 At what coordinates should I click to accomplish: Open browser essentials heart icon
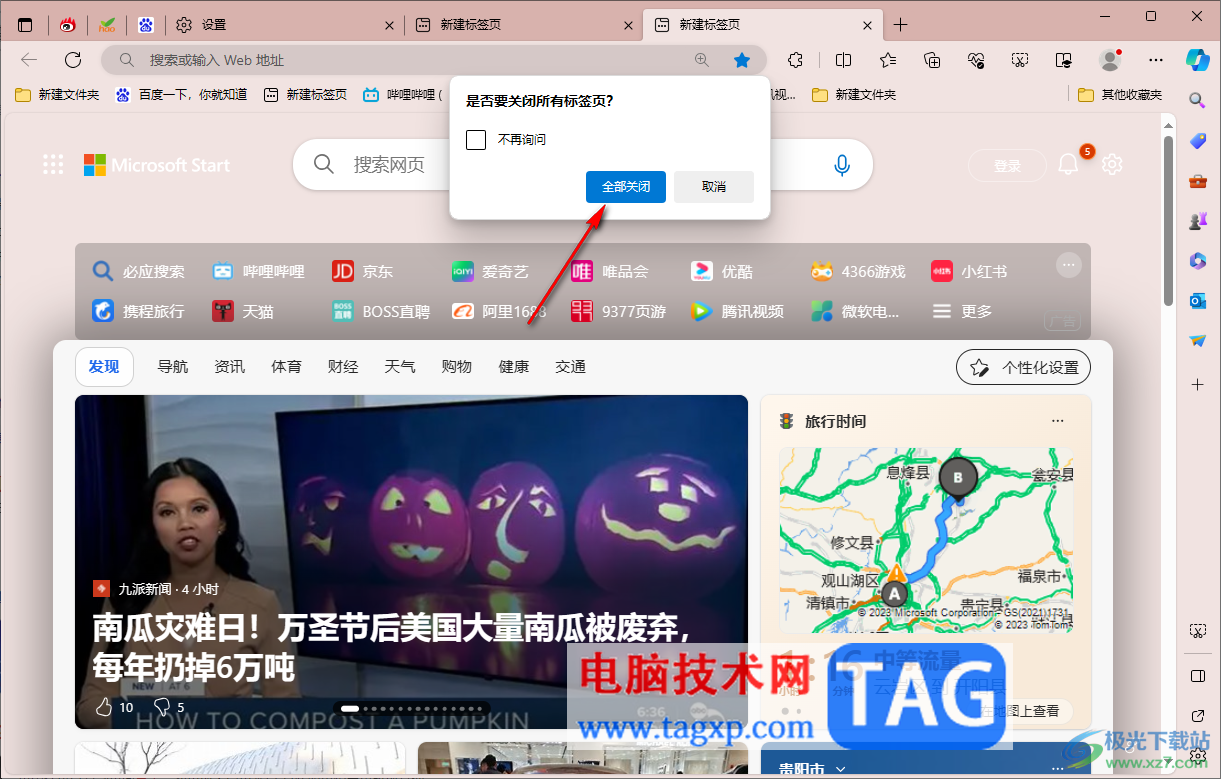tap(976, 60)
